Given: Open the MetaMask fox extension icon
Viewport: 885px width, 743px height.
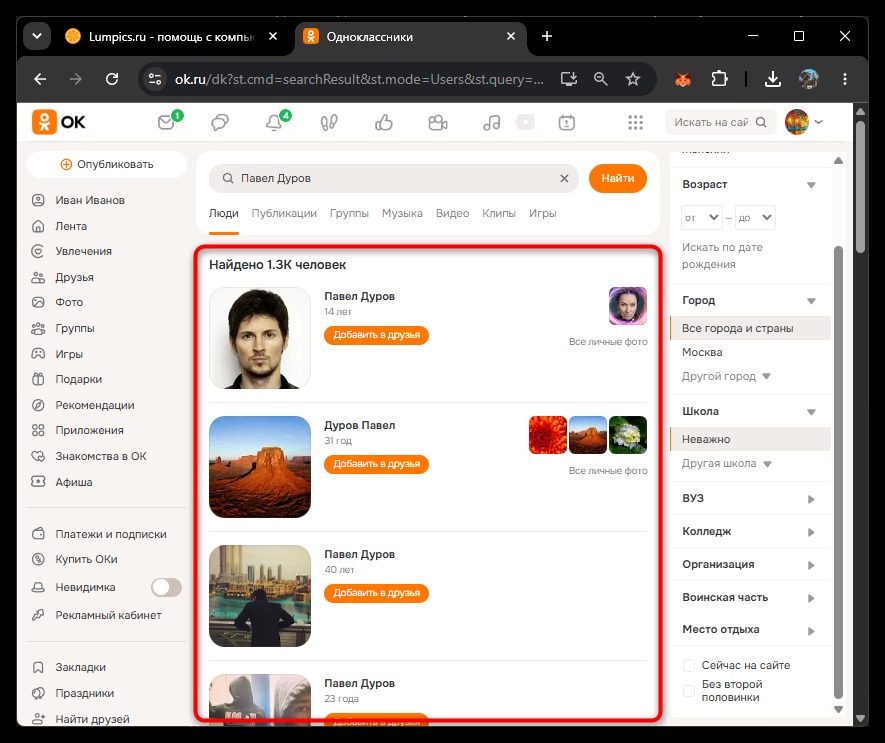Looking at the screenshot, I should [x=683, y=79].
